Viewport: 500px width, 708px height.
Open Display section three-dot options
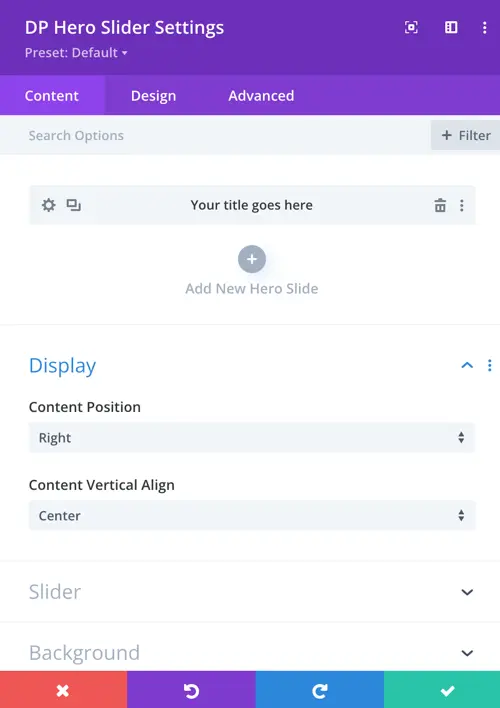click(x=490, y=365)
